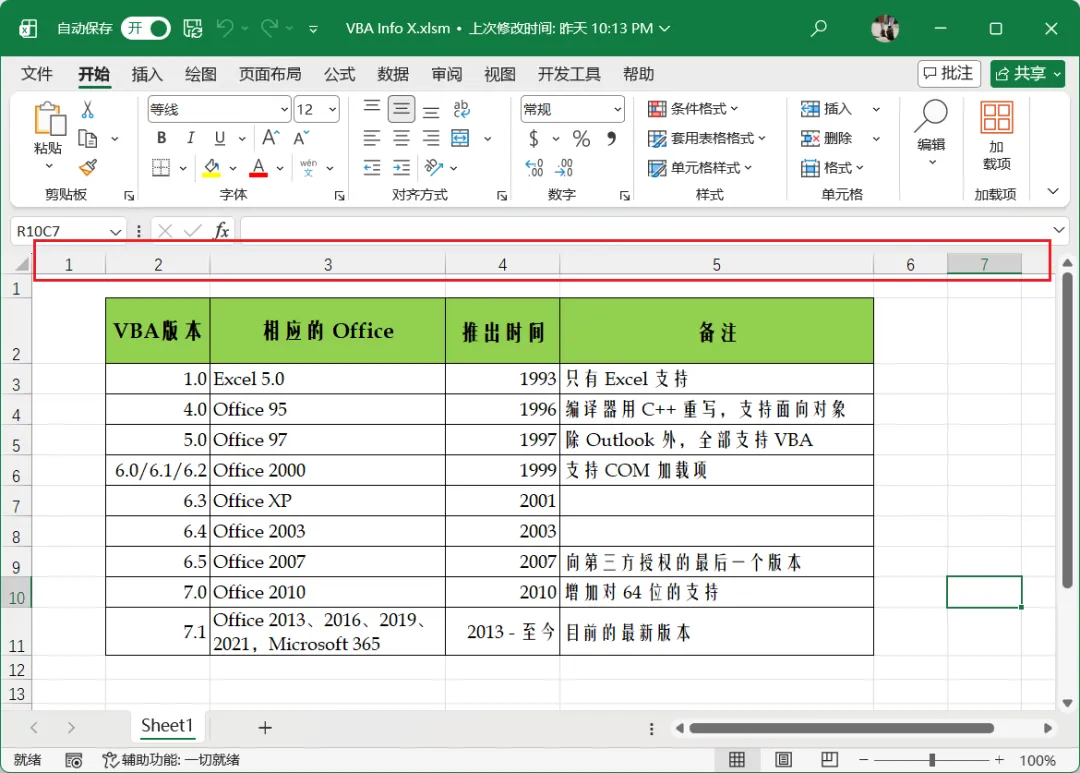Click the yellow fill color button
The image size is (1080, 773).
point(211,167)
